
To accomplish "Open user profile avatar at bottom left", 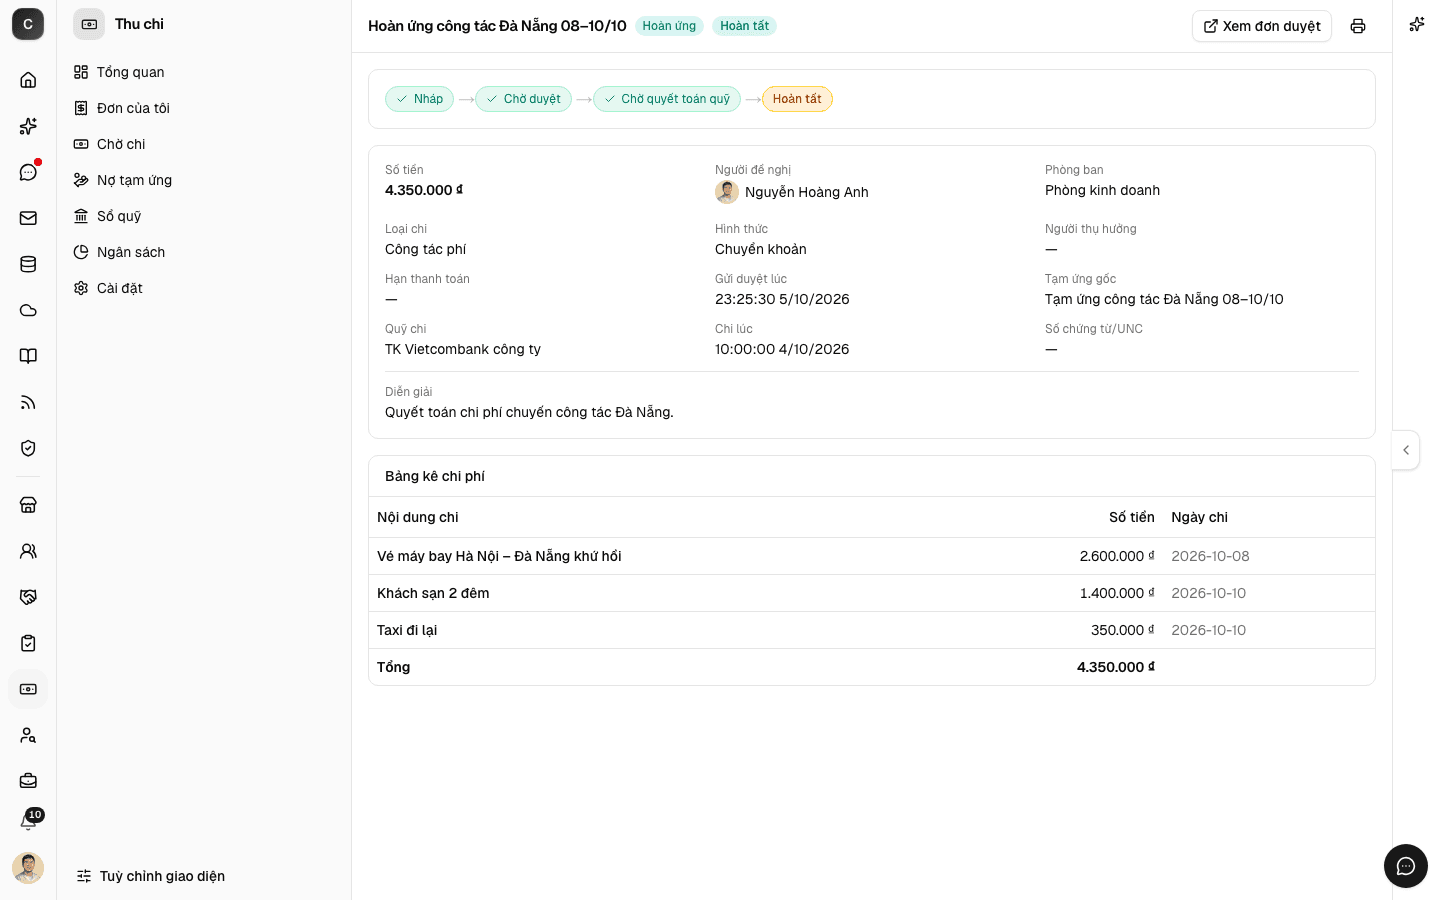I will tap(28, 868).
